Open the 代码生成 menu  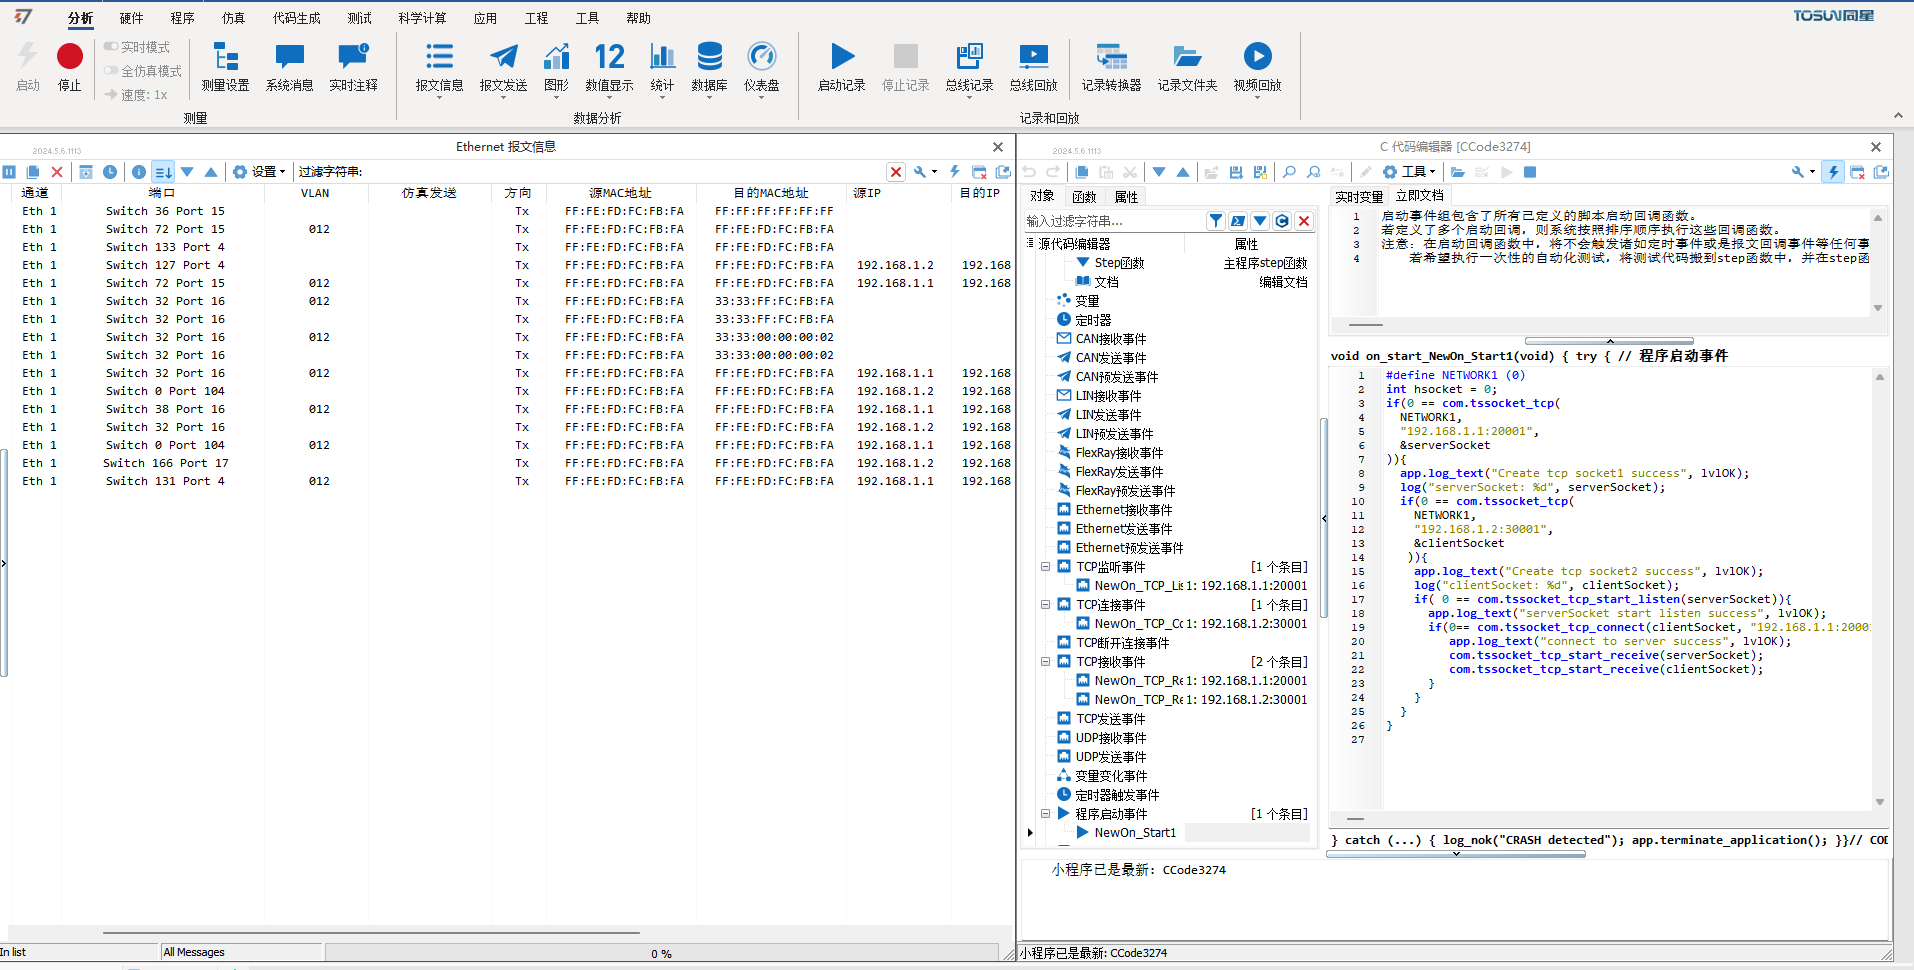pyautogui.click(x=296, y=18)
